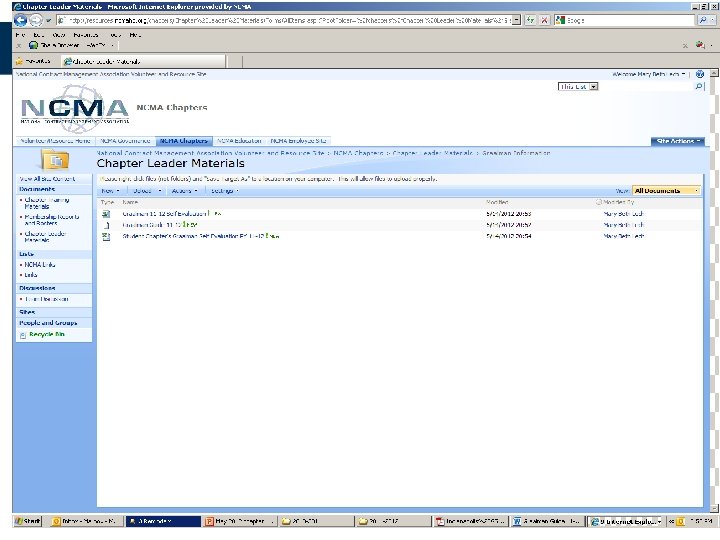The width and height of the screenshot is (720, 540).
Task: Select the NCMA Chapters tab
Action: point(184,141)
